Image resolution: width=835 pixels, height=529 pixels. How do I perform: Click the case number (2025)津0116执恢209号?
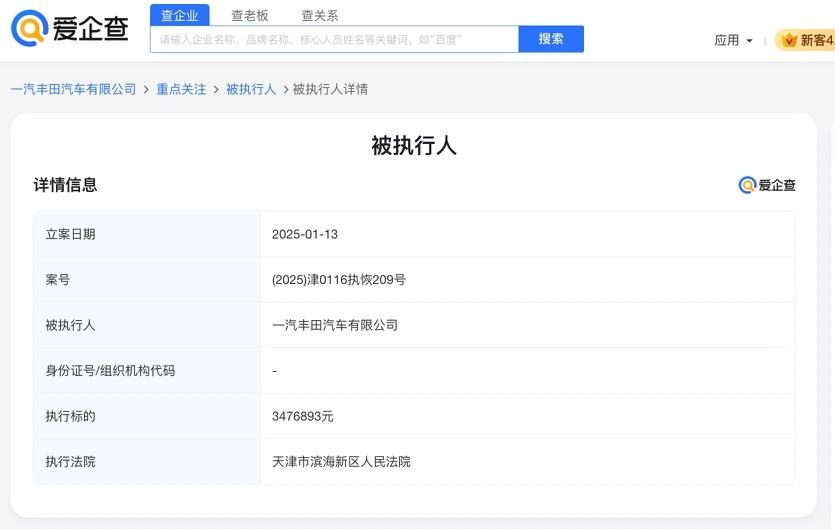pyautogui.click(x=338, y=280)
